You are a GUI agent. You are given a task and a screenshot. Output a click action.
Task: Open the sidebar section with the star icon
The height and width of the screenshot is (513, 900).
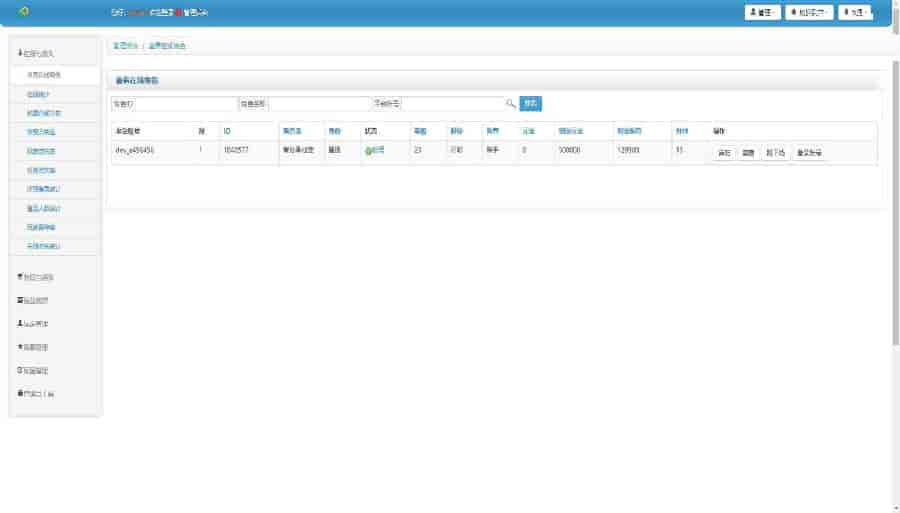(33, 348)
